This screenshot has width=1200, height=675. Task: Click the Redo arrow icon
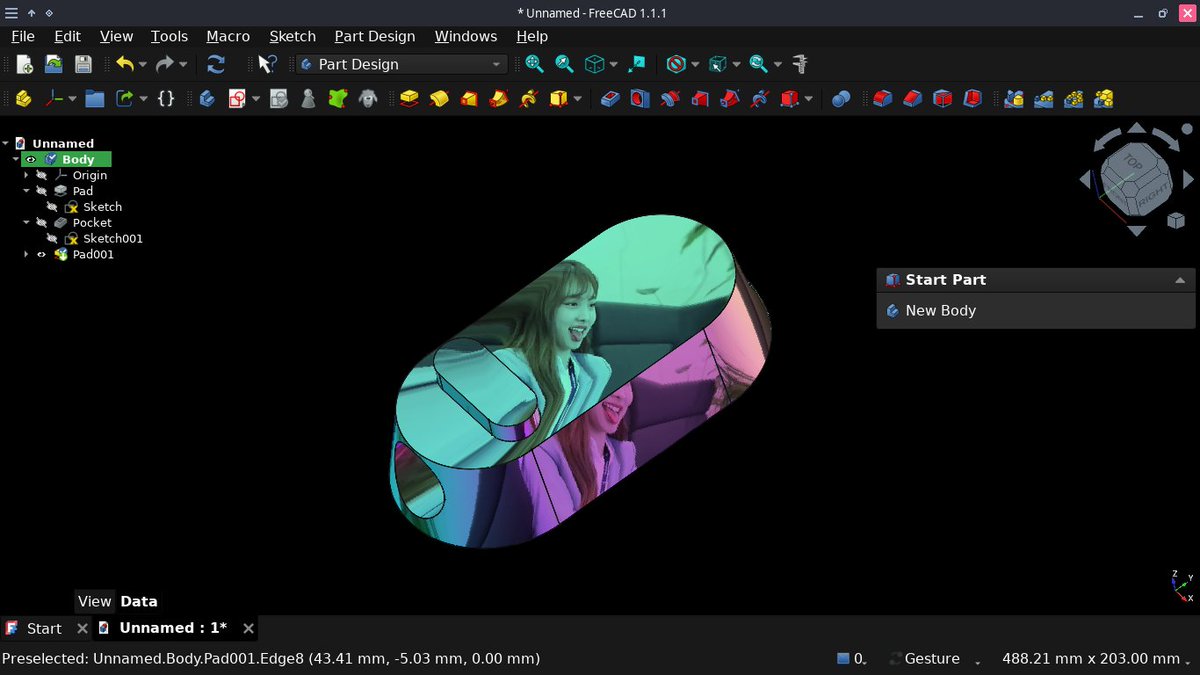(x=165, y=64)
